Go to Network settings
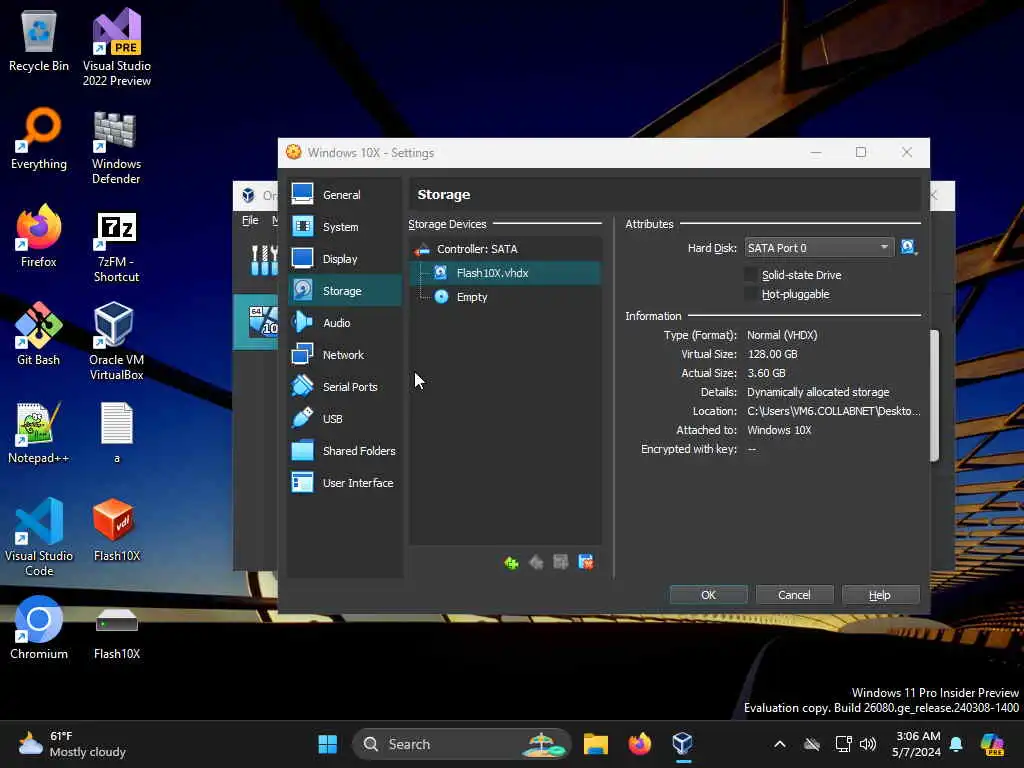 coord(345,355)
